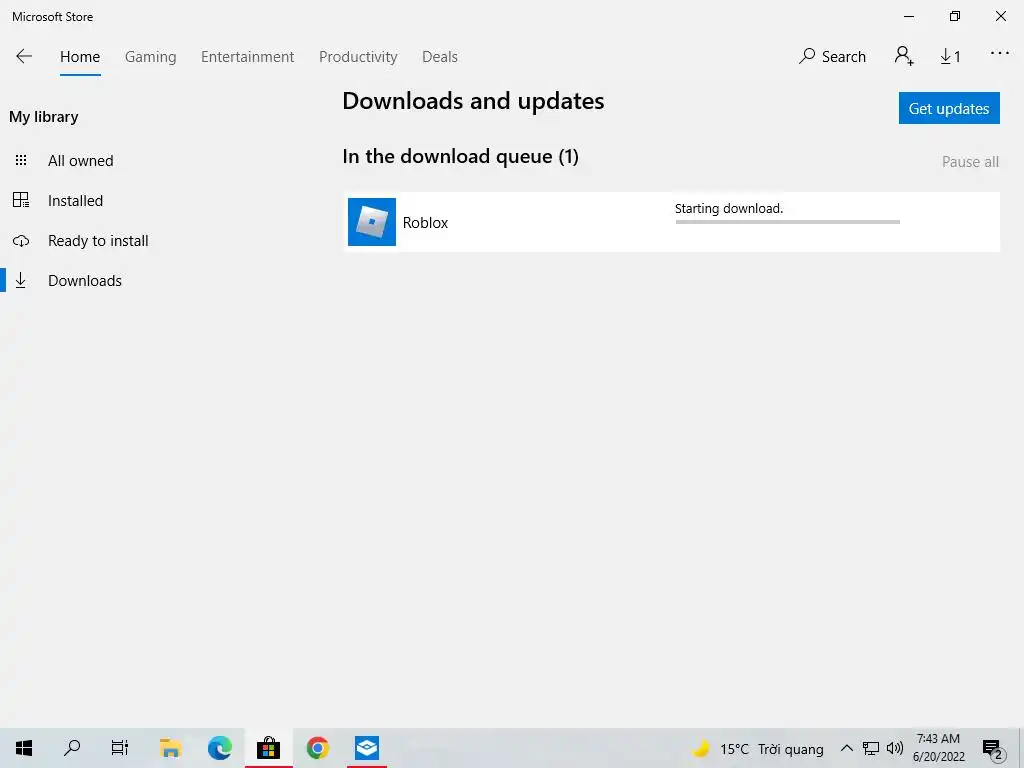The image size is (1024, 768).
Task: Open the volume speaker icon
Action: click(894, 748)
